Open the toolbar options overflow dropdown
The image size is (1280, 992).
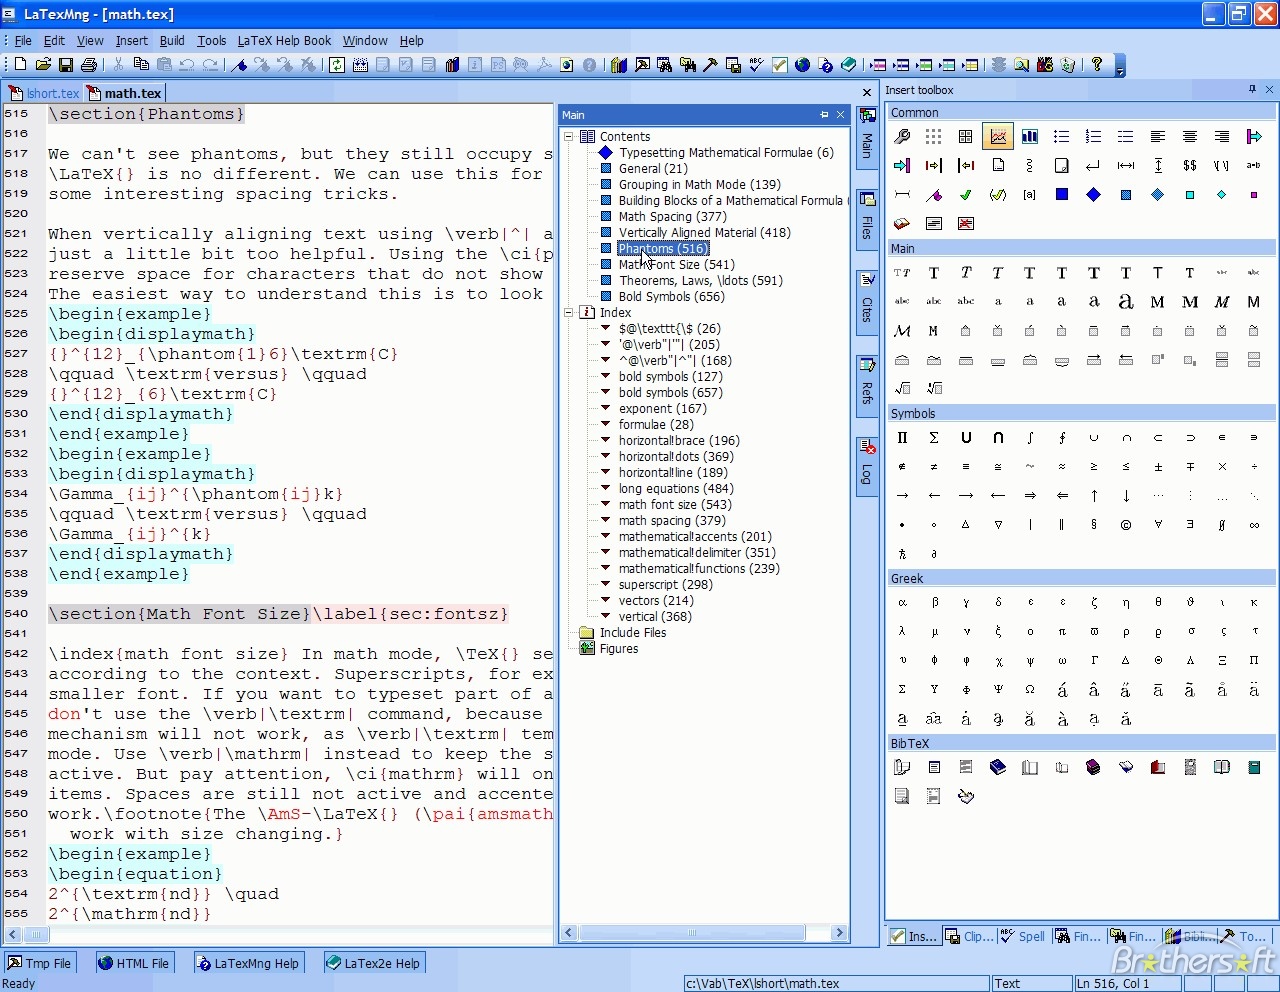tap(1120, 70)
